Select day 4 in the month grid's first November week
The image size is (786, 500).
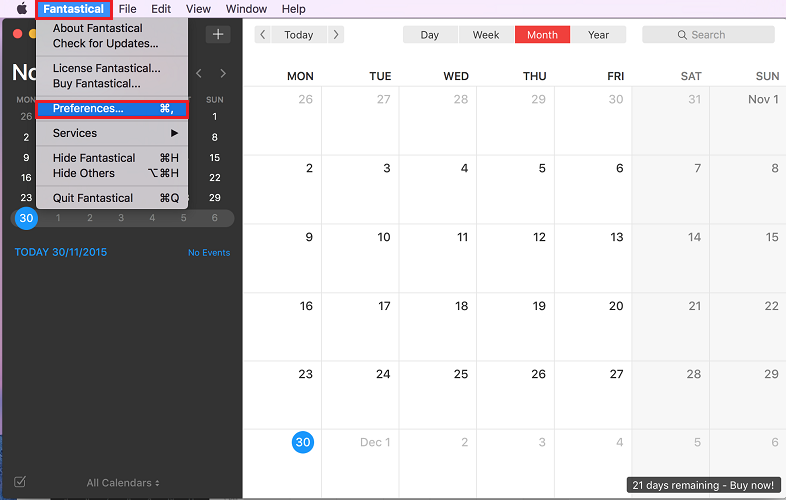coord(464,169)
